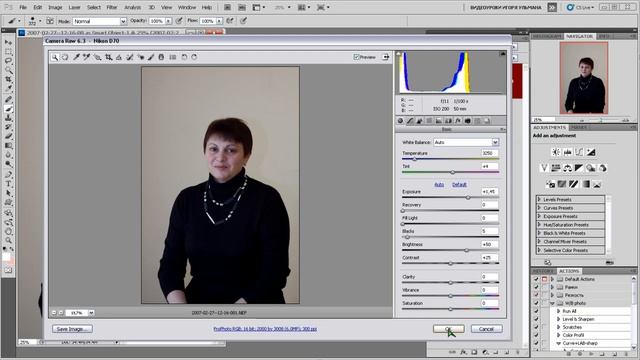Rotate image counterclockwise in Camera Raw
The height and width of the screenshot is (360, 640).
click(184, 58)
